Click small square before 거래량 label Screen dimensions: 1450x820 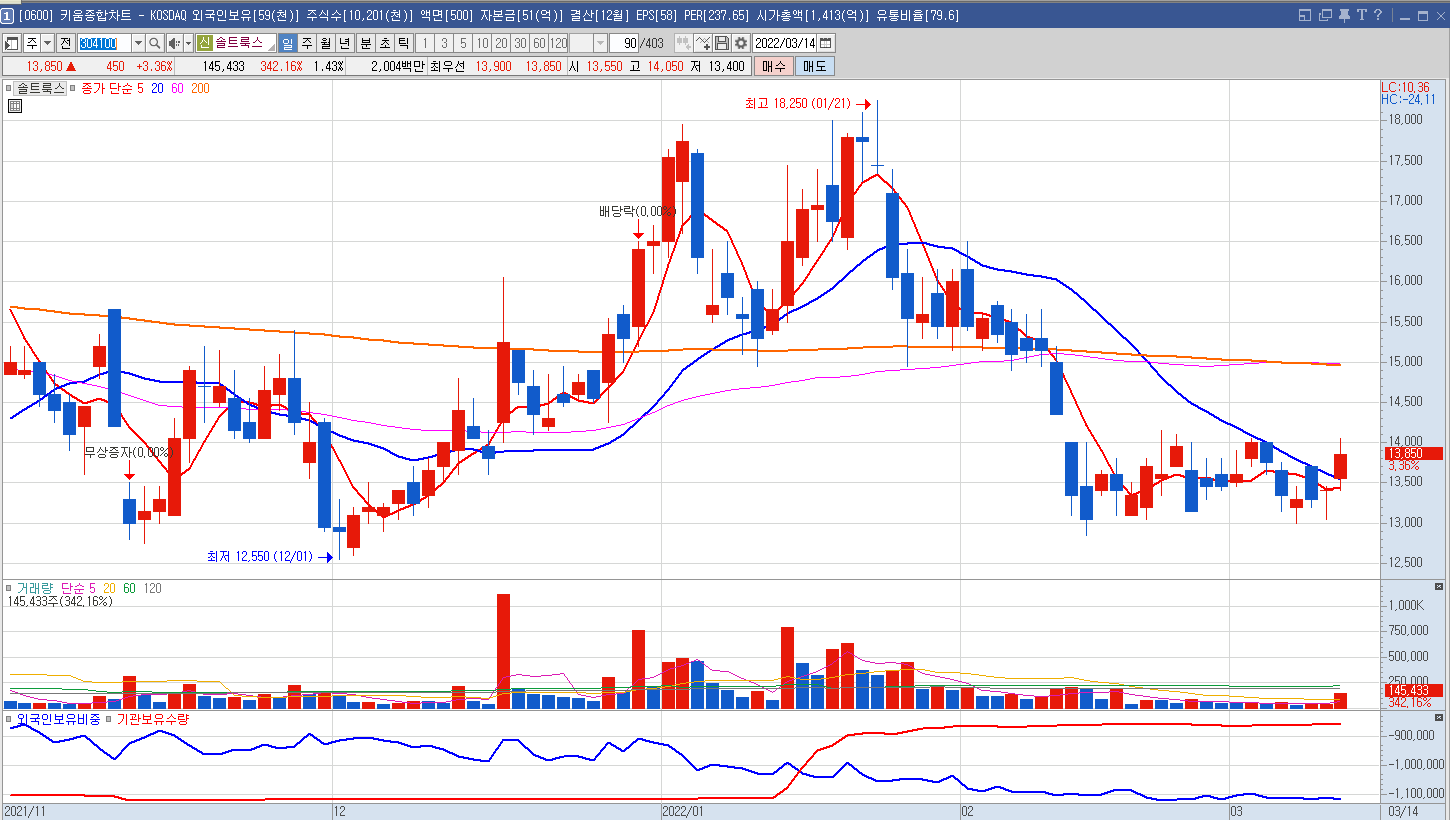(x=9, y=589)
